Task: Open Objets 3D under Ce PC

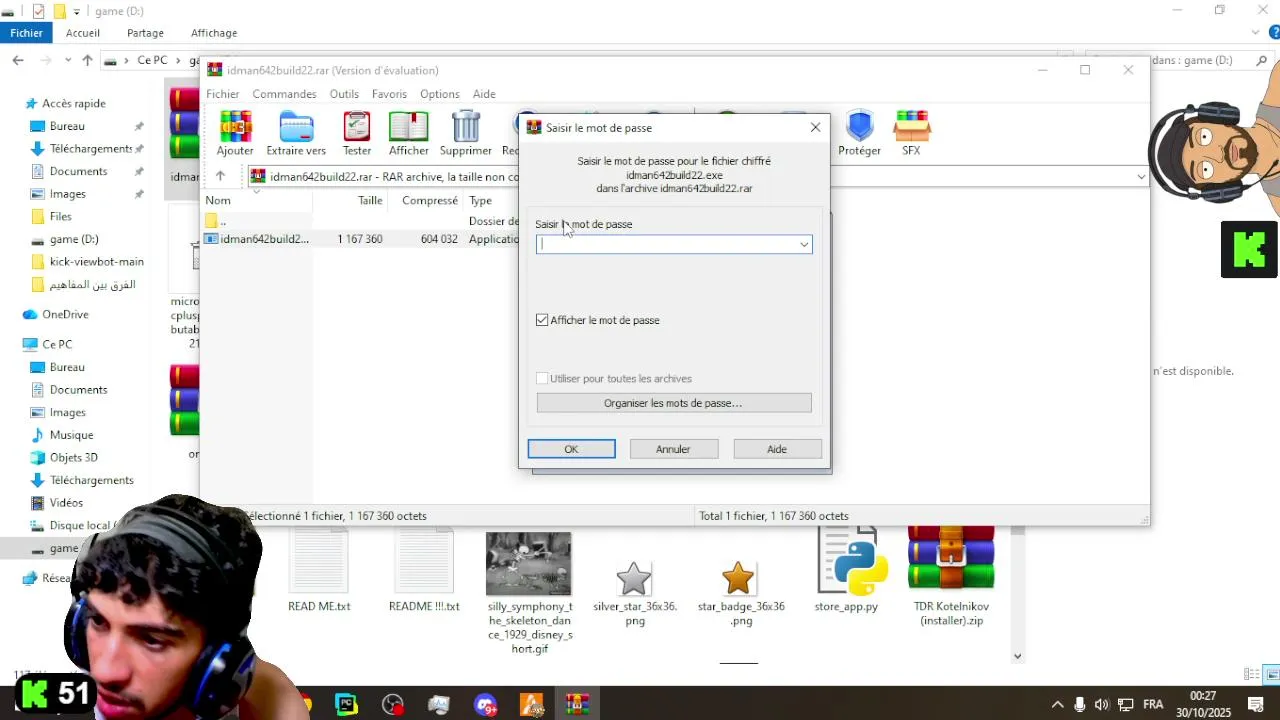Action: pyautogui.click(x=73, y=458)
